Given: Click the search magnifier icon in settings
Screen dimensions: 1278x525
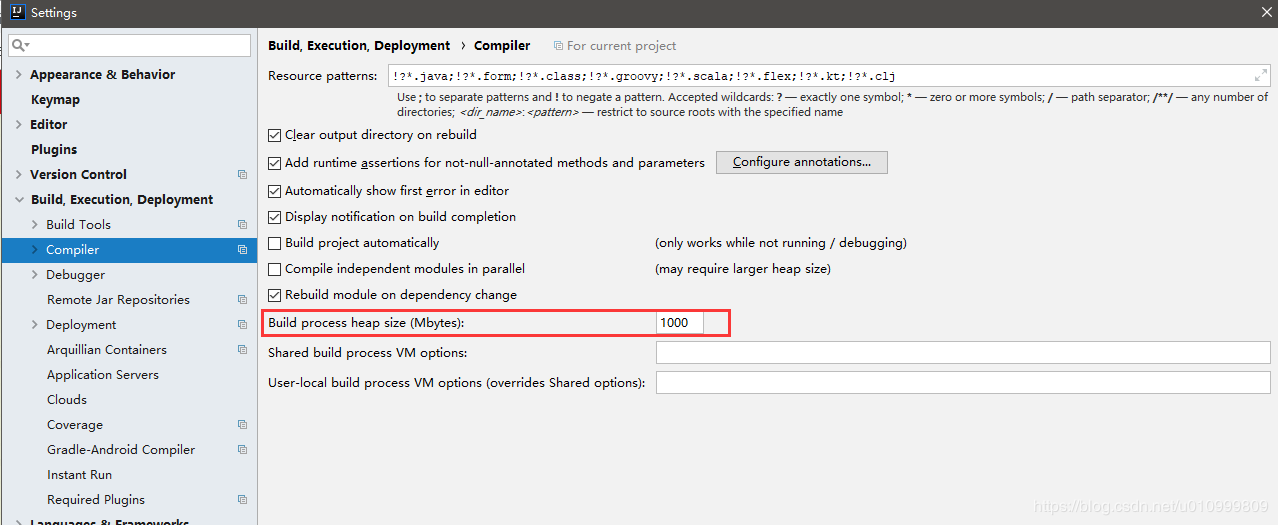Looking at the screenshot, I should [18, 45].
